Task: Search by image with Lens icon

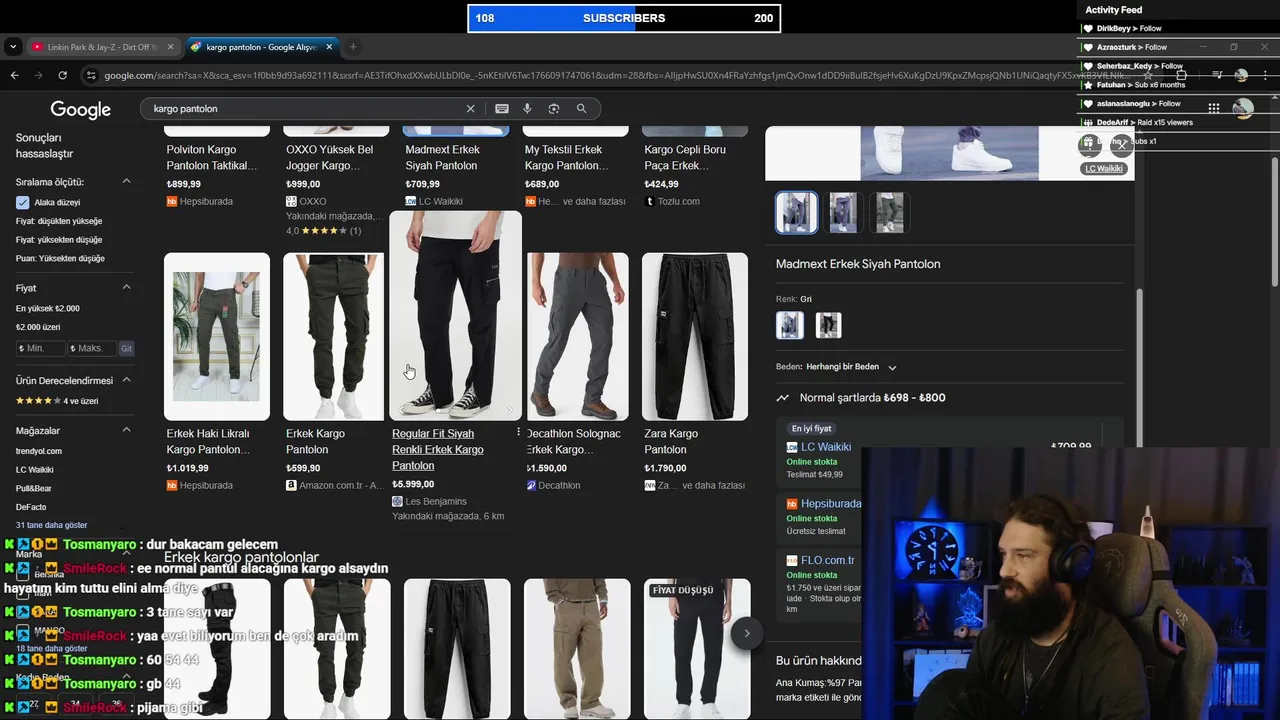Action: 553,109
